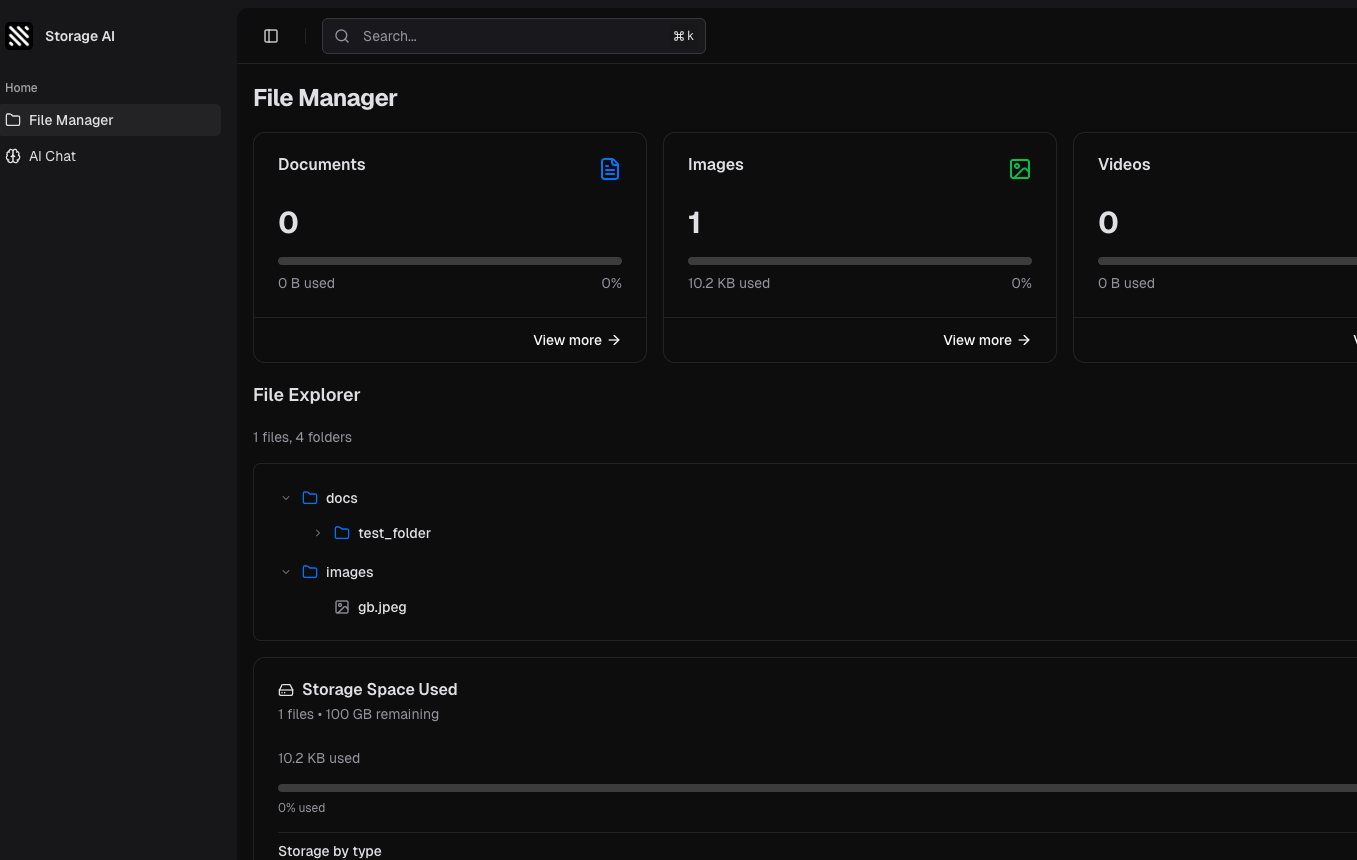The height and width of the screenshot is (860, 1357).
Task: Collapse the images folder chevron
Action: click(286, 572)
